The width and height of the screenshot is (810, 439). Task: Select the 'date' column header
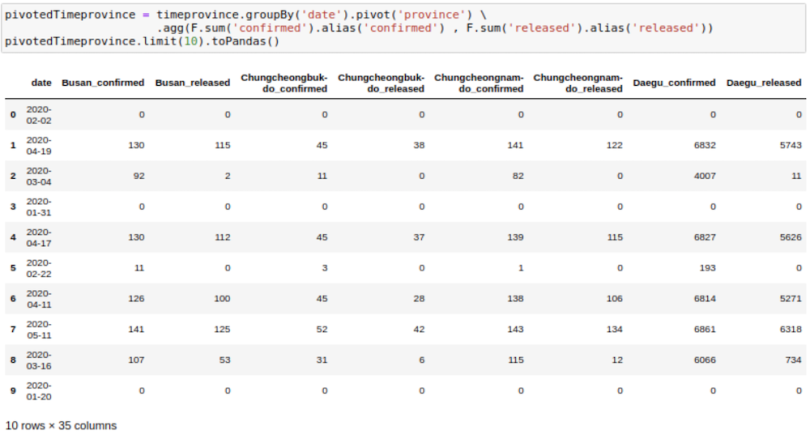41,83
